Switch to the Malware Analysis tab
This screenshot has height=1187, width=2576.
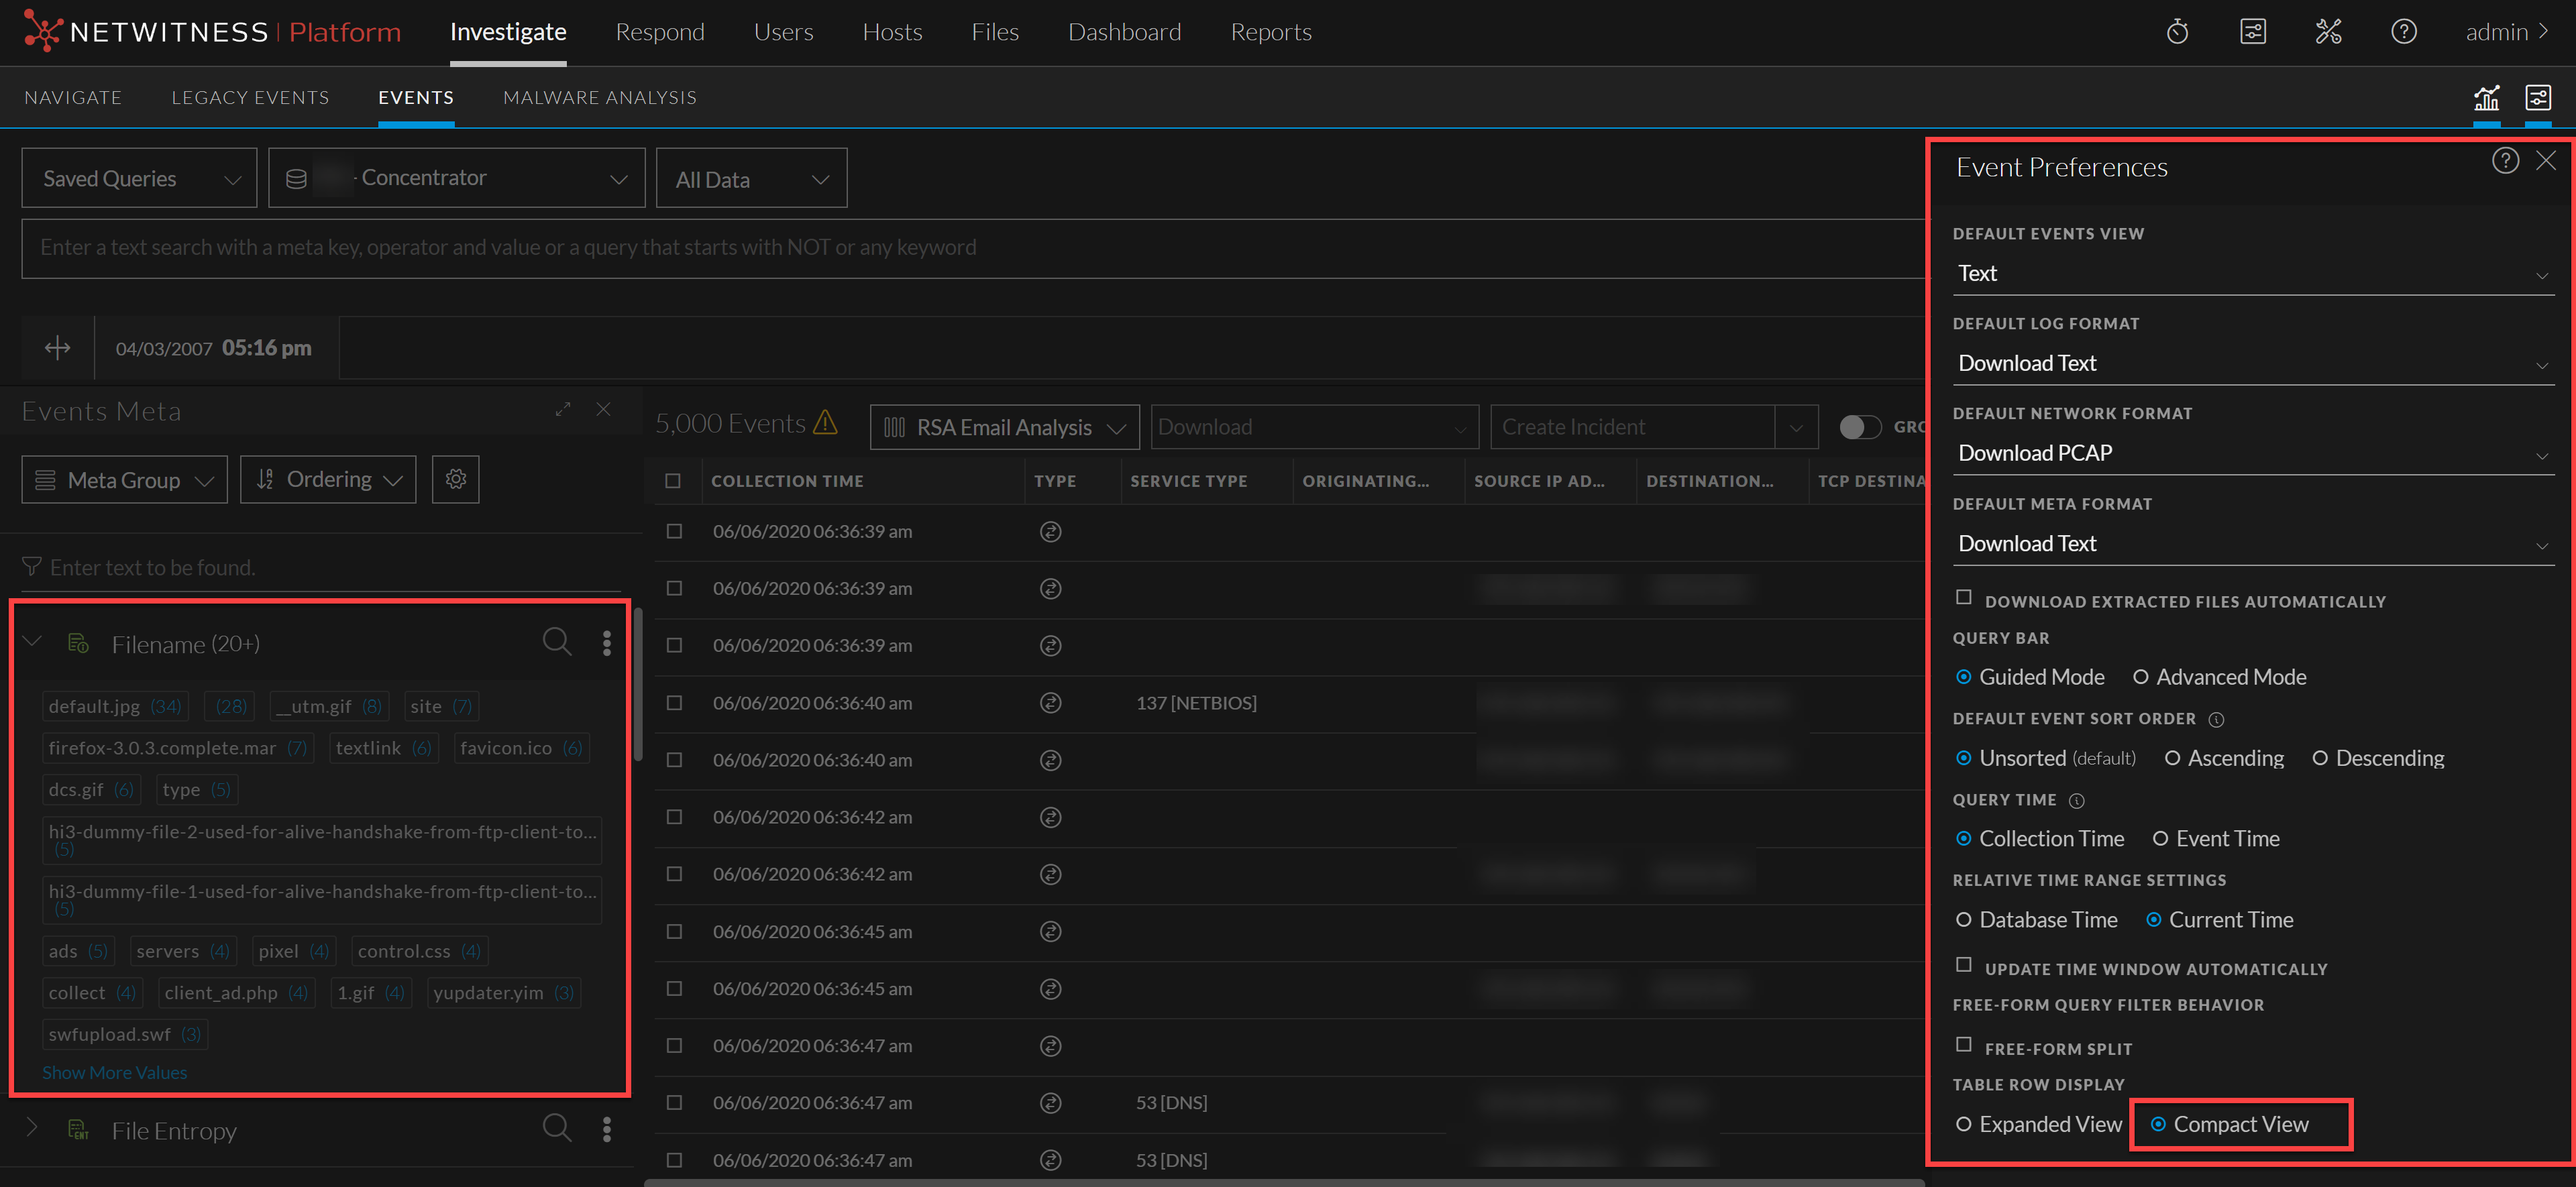tap(599, 98)
